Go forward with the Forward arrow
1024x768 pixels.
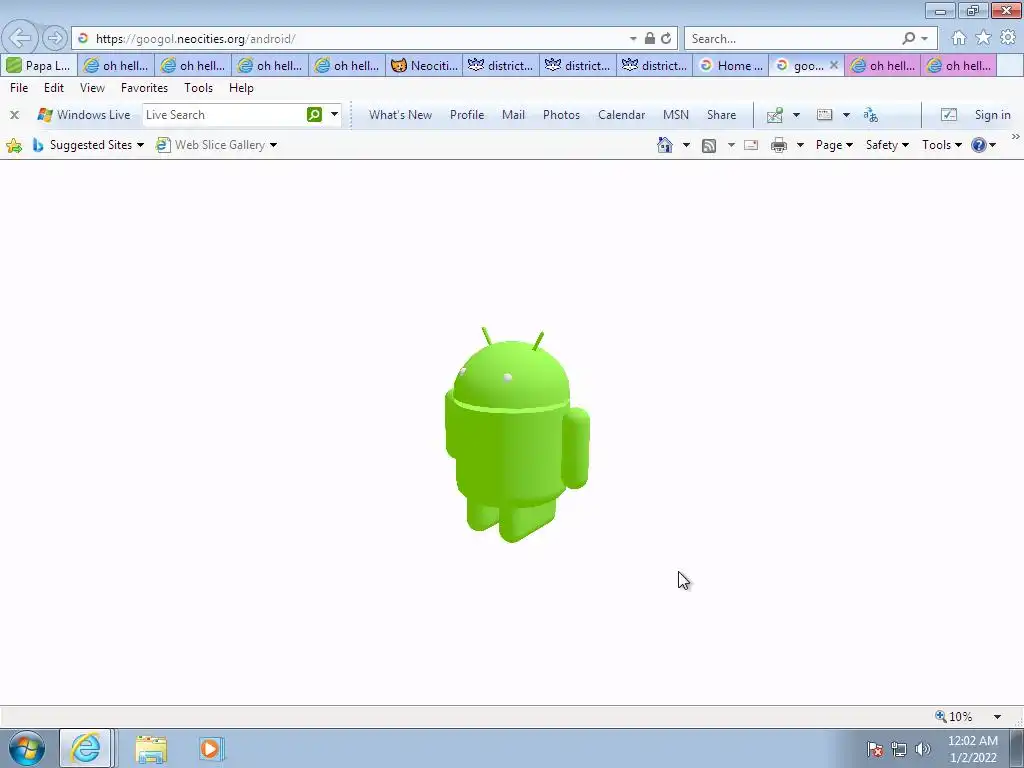click(x=55, y=39)
